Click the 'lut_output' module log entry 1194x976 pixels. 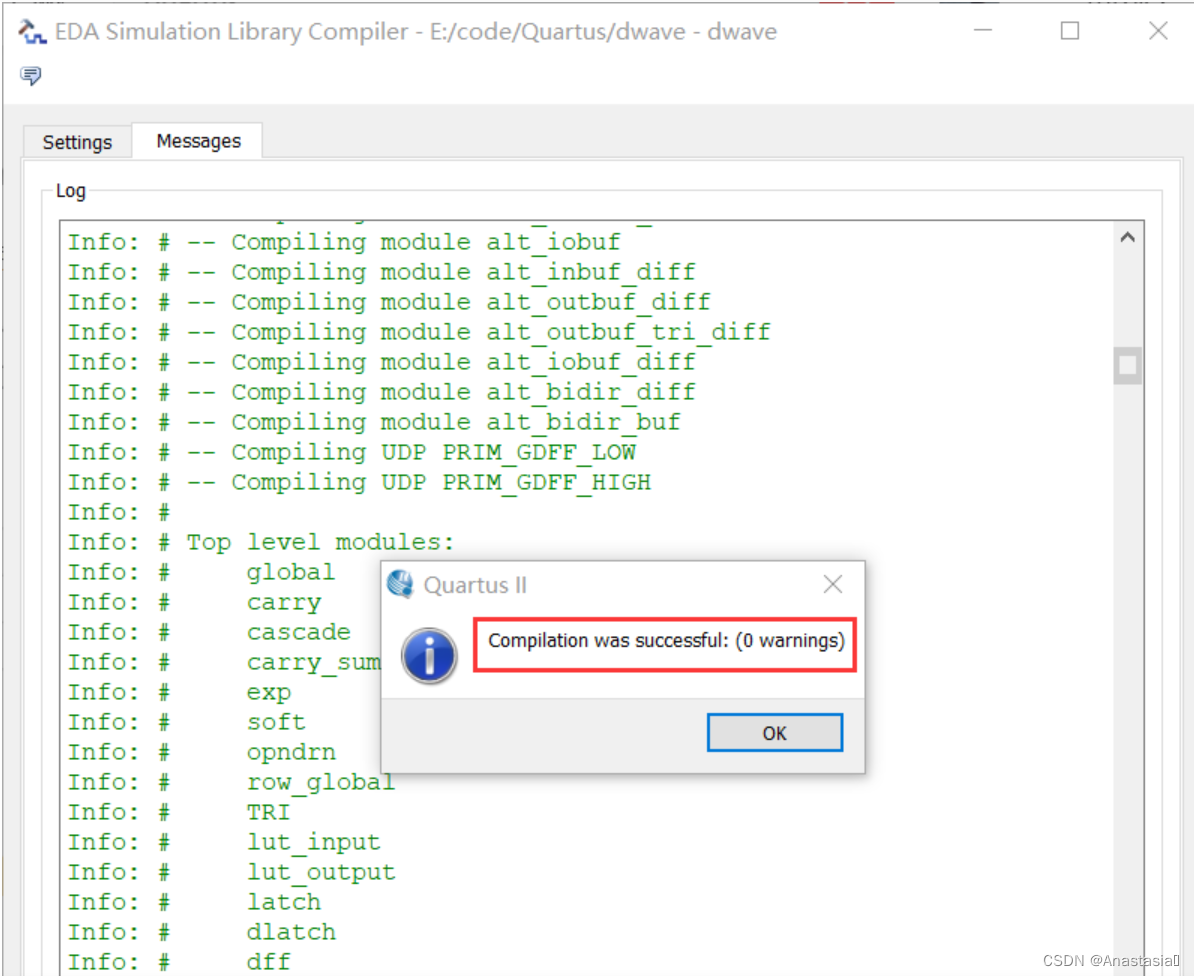(x=321, y=872)
